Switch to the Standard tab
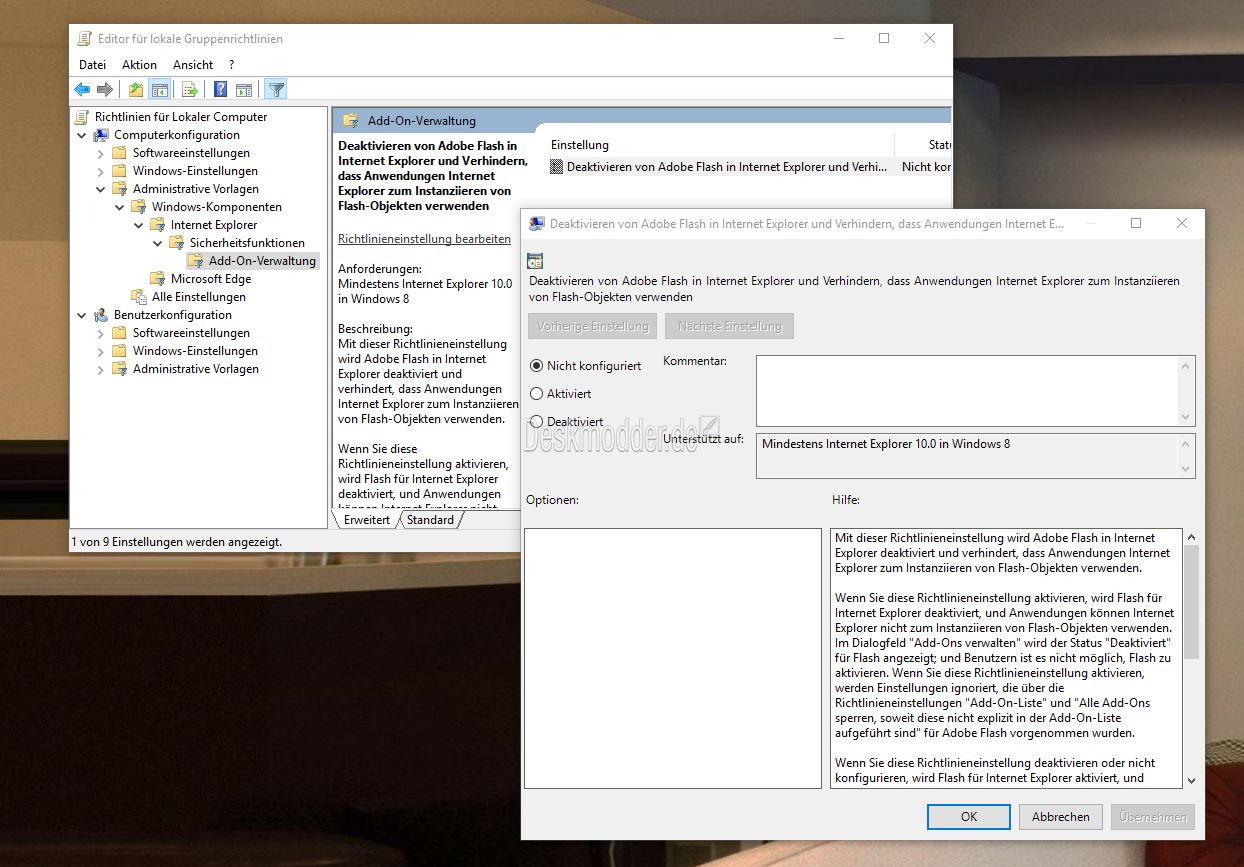Image resolution: width=1244 pixels, height=867 pixels. coord(430,520)
